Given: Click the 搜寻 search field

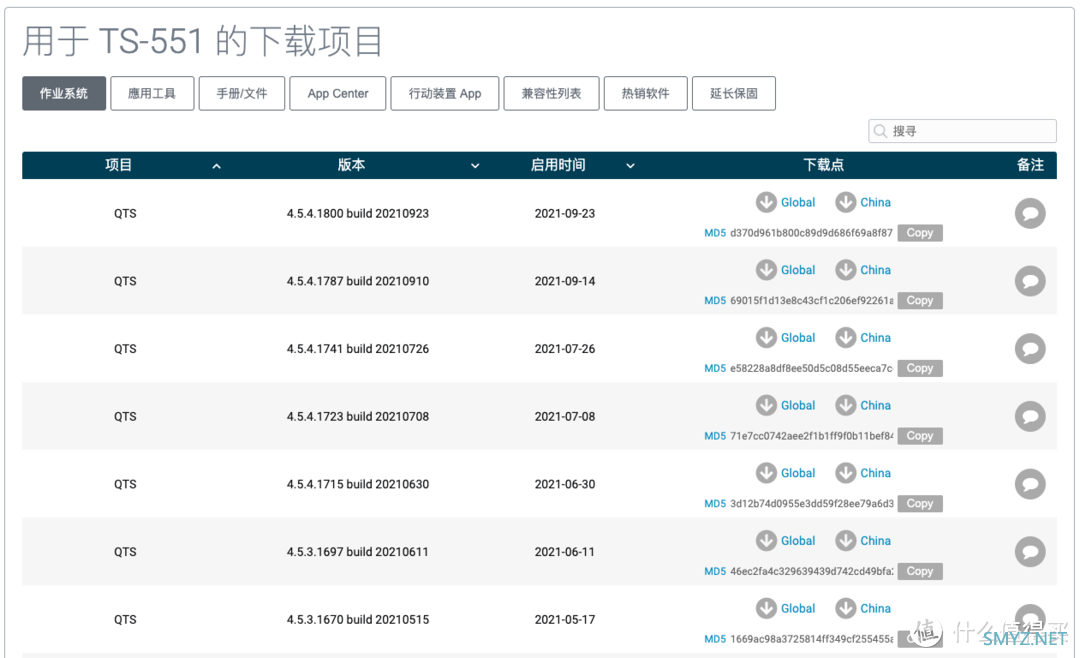Looking at the screenshot, I should (x=962, y=131).
